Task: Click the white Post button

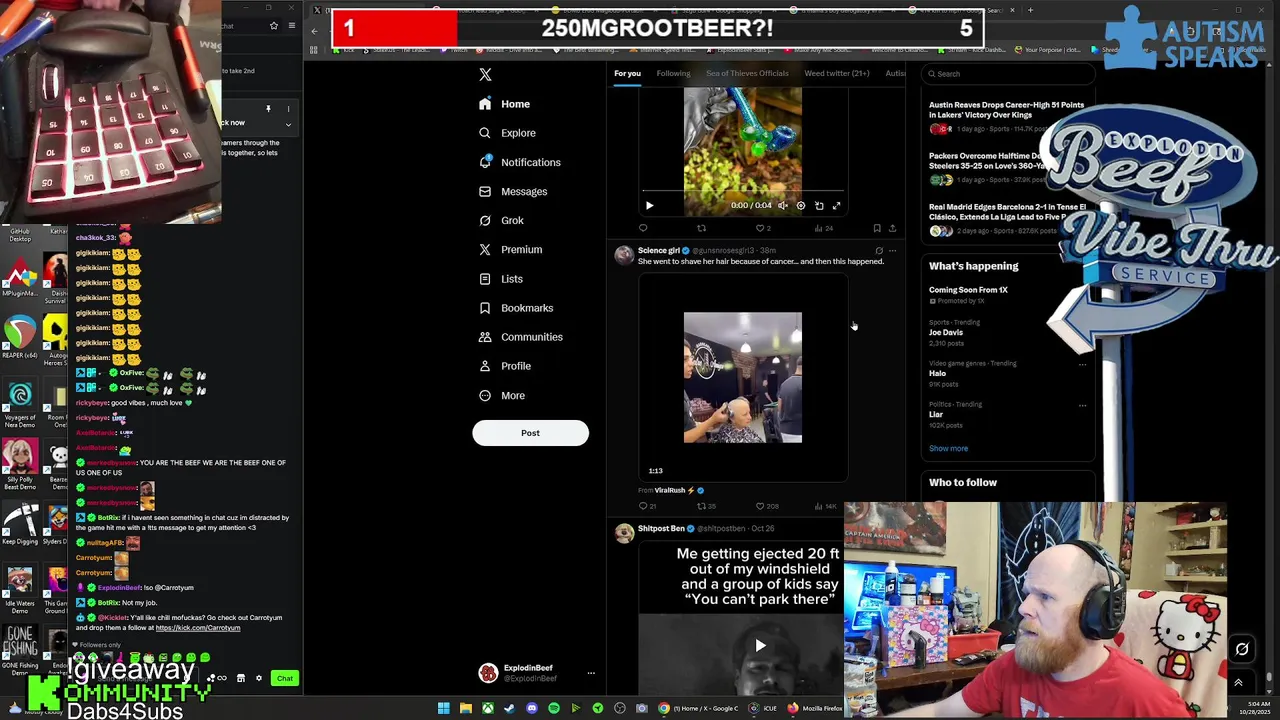Action: point(530,433)
